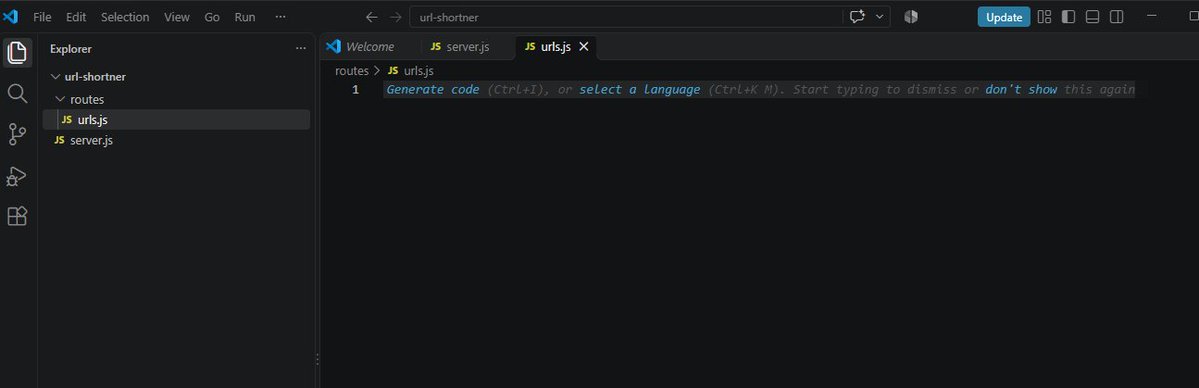Click the url-shortner command center search box
The width and height of the screenshot is (1199, 388).
pos(625,17)
